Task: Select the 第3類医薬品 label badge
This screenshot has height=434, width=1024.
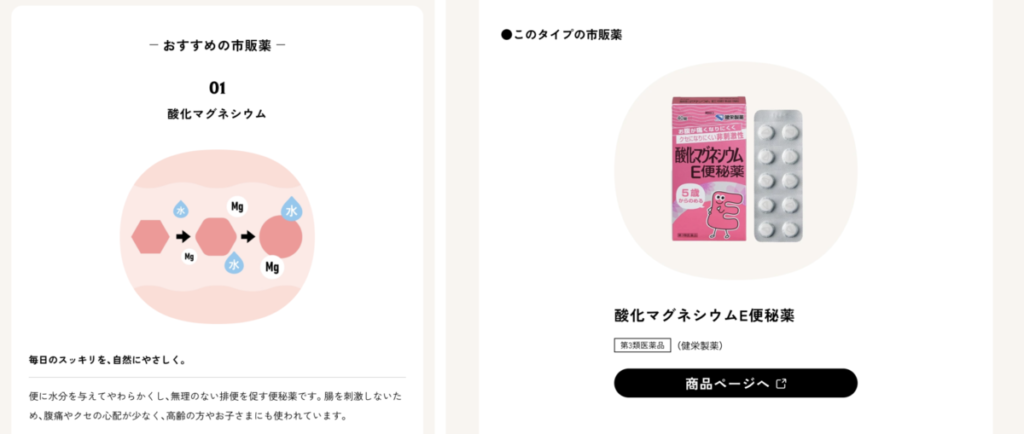Action: [x=643, y=346]
